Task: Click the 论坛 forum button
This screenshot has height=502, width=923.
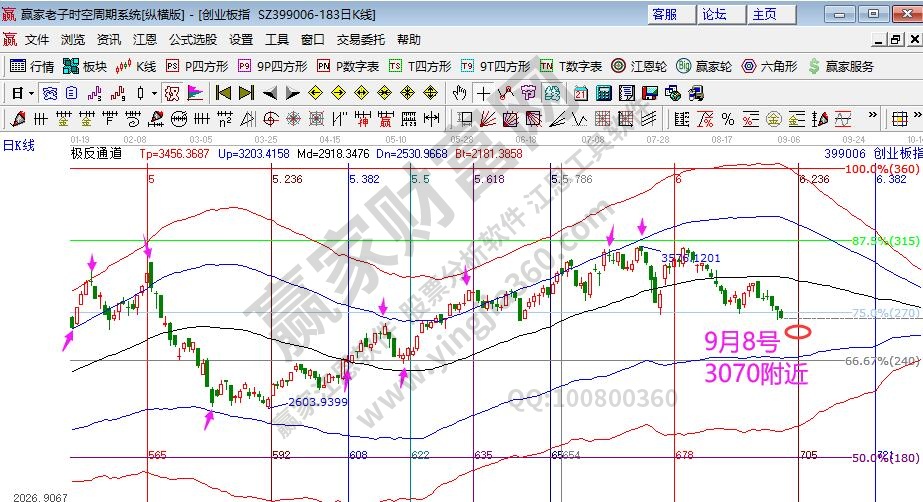Action: pyautogui.click(x=715, y=14)
